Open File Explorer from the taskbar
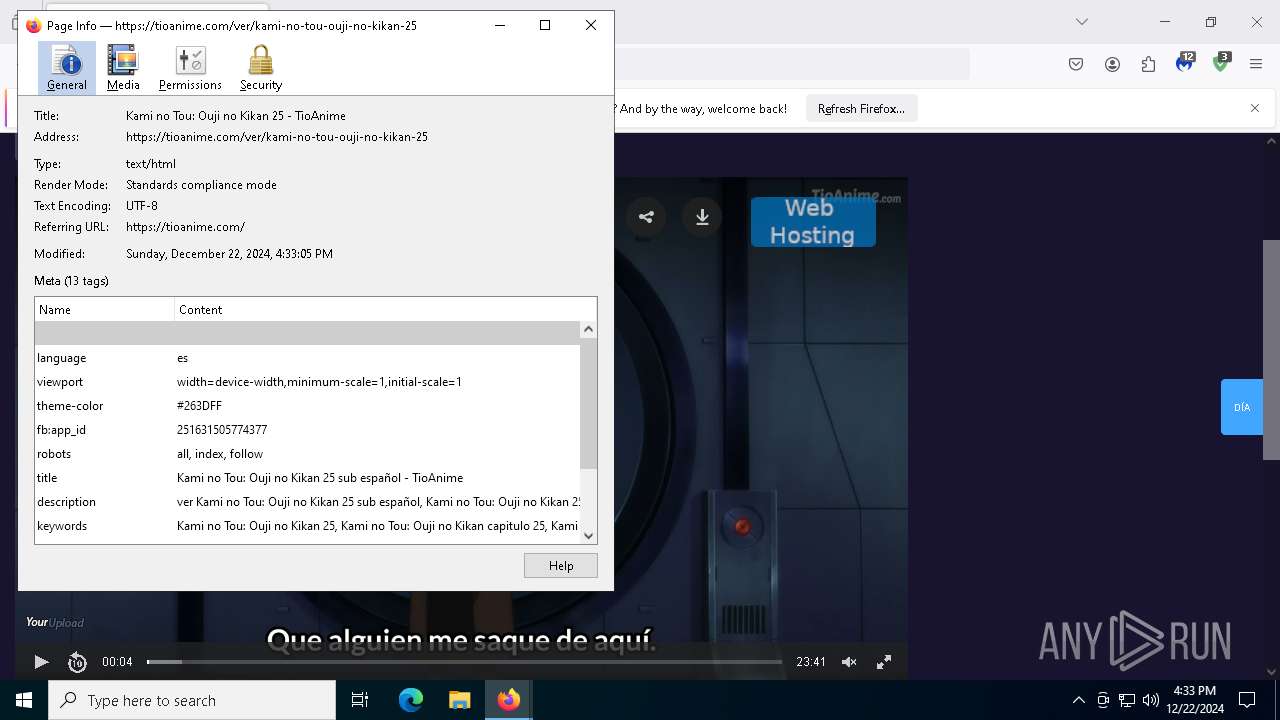This screenshot has height=720, width=1280. click(x=459, y=700)
